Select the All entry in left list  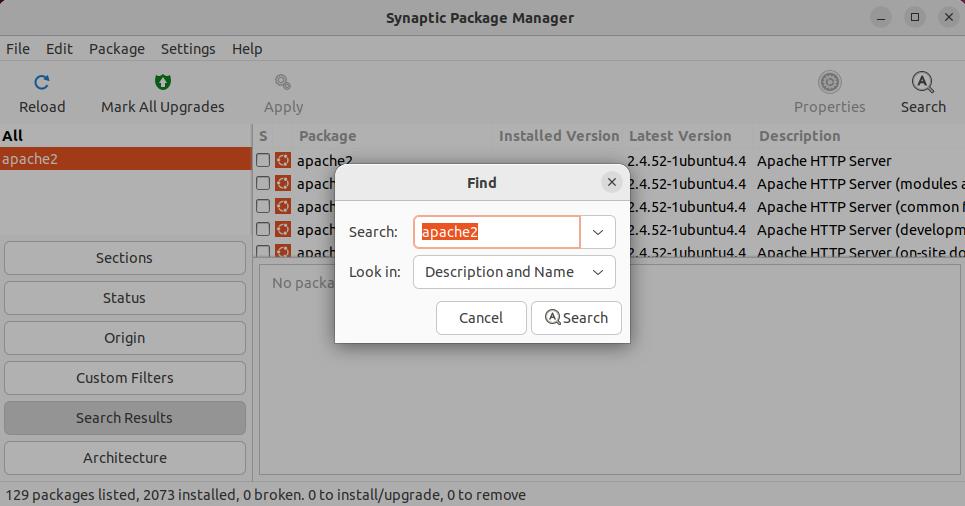pyautogui.click(x=126, y=136)
